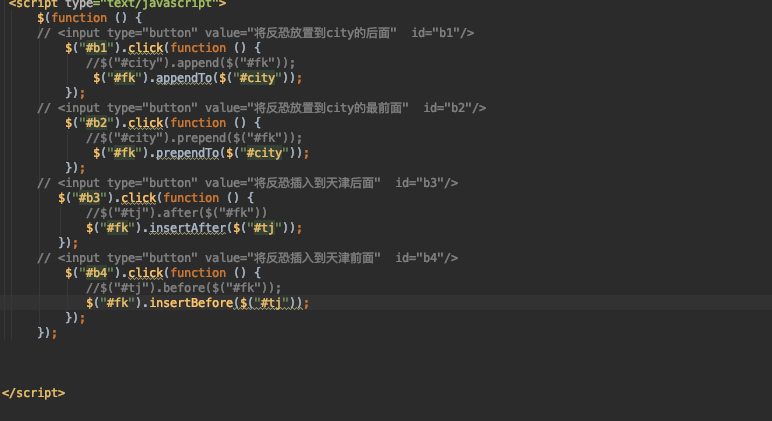The width and height of the screenshot is (772, 421).
Task: Click the $("#b2").click handler line
Action: click(163, 123)
